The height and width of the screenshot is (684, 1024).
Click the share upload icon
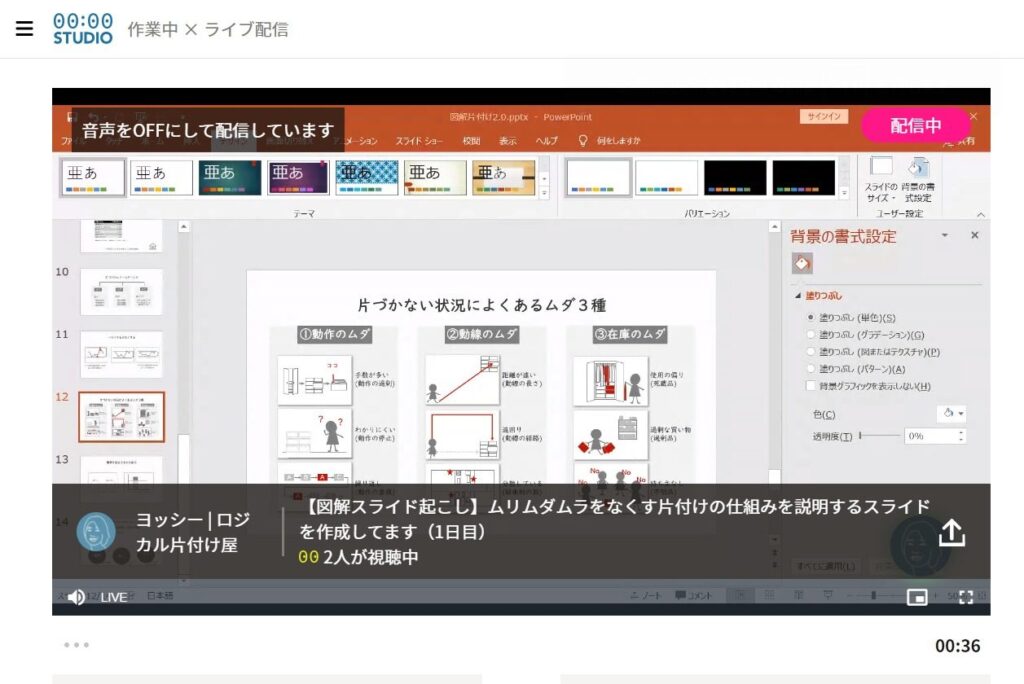pos(952,532)
